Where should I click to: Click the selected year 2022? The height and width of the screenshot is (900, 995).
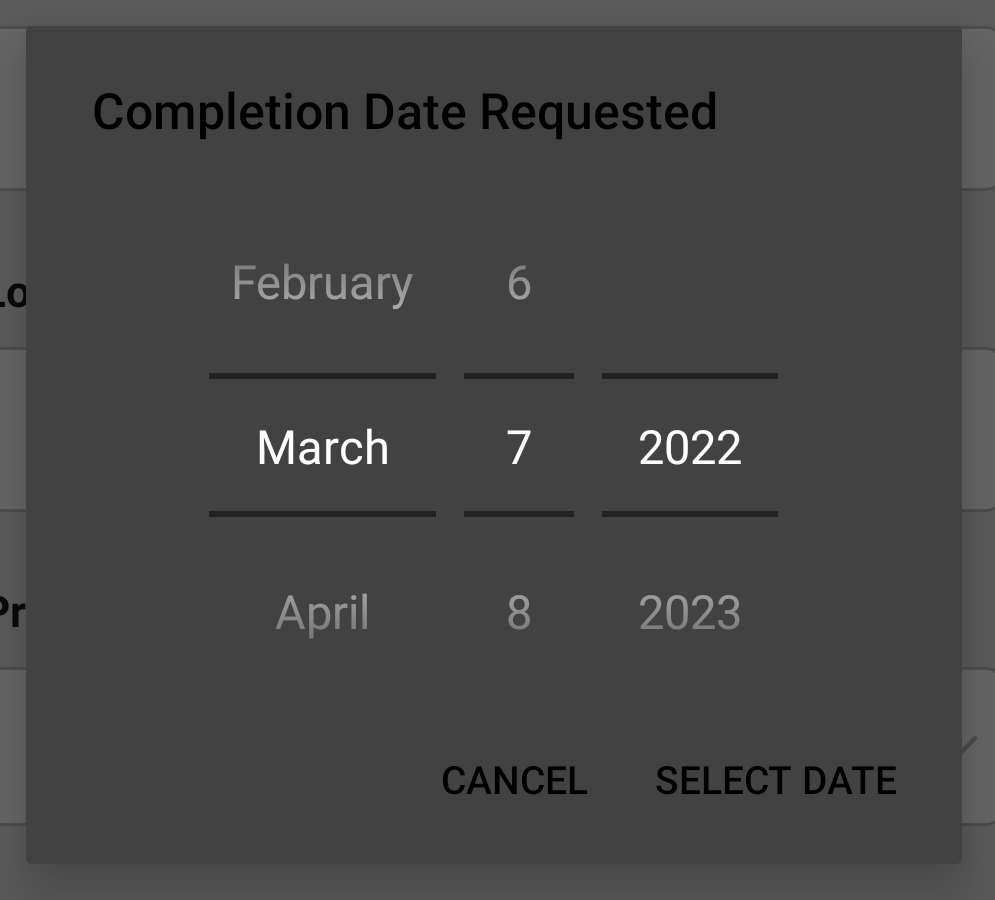pyautogui.click(x=690, y=447)
